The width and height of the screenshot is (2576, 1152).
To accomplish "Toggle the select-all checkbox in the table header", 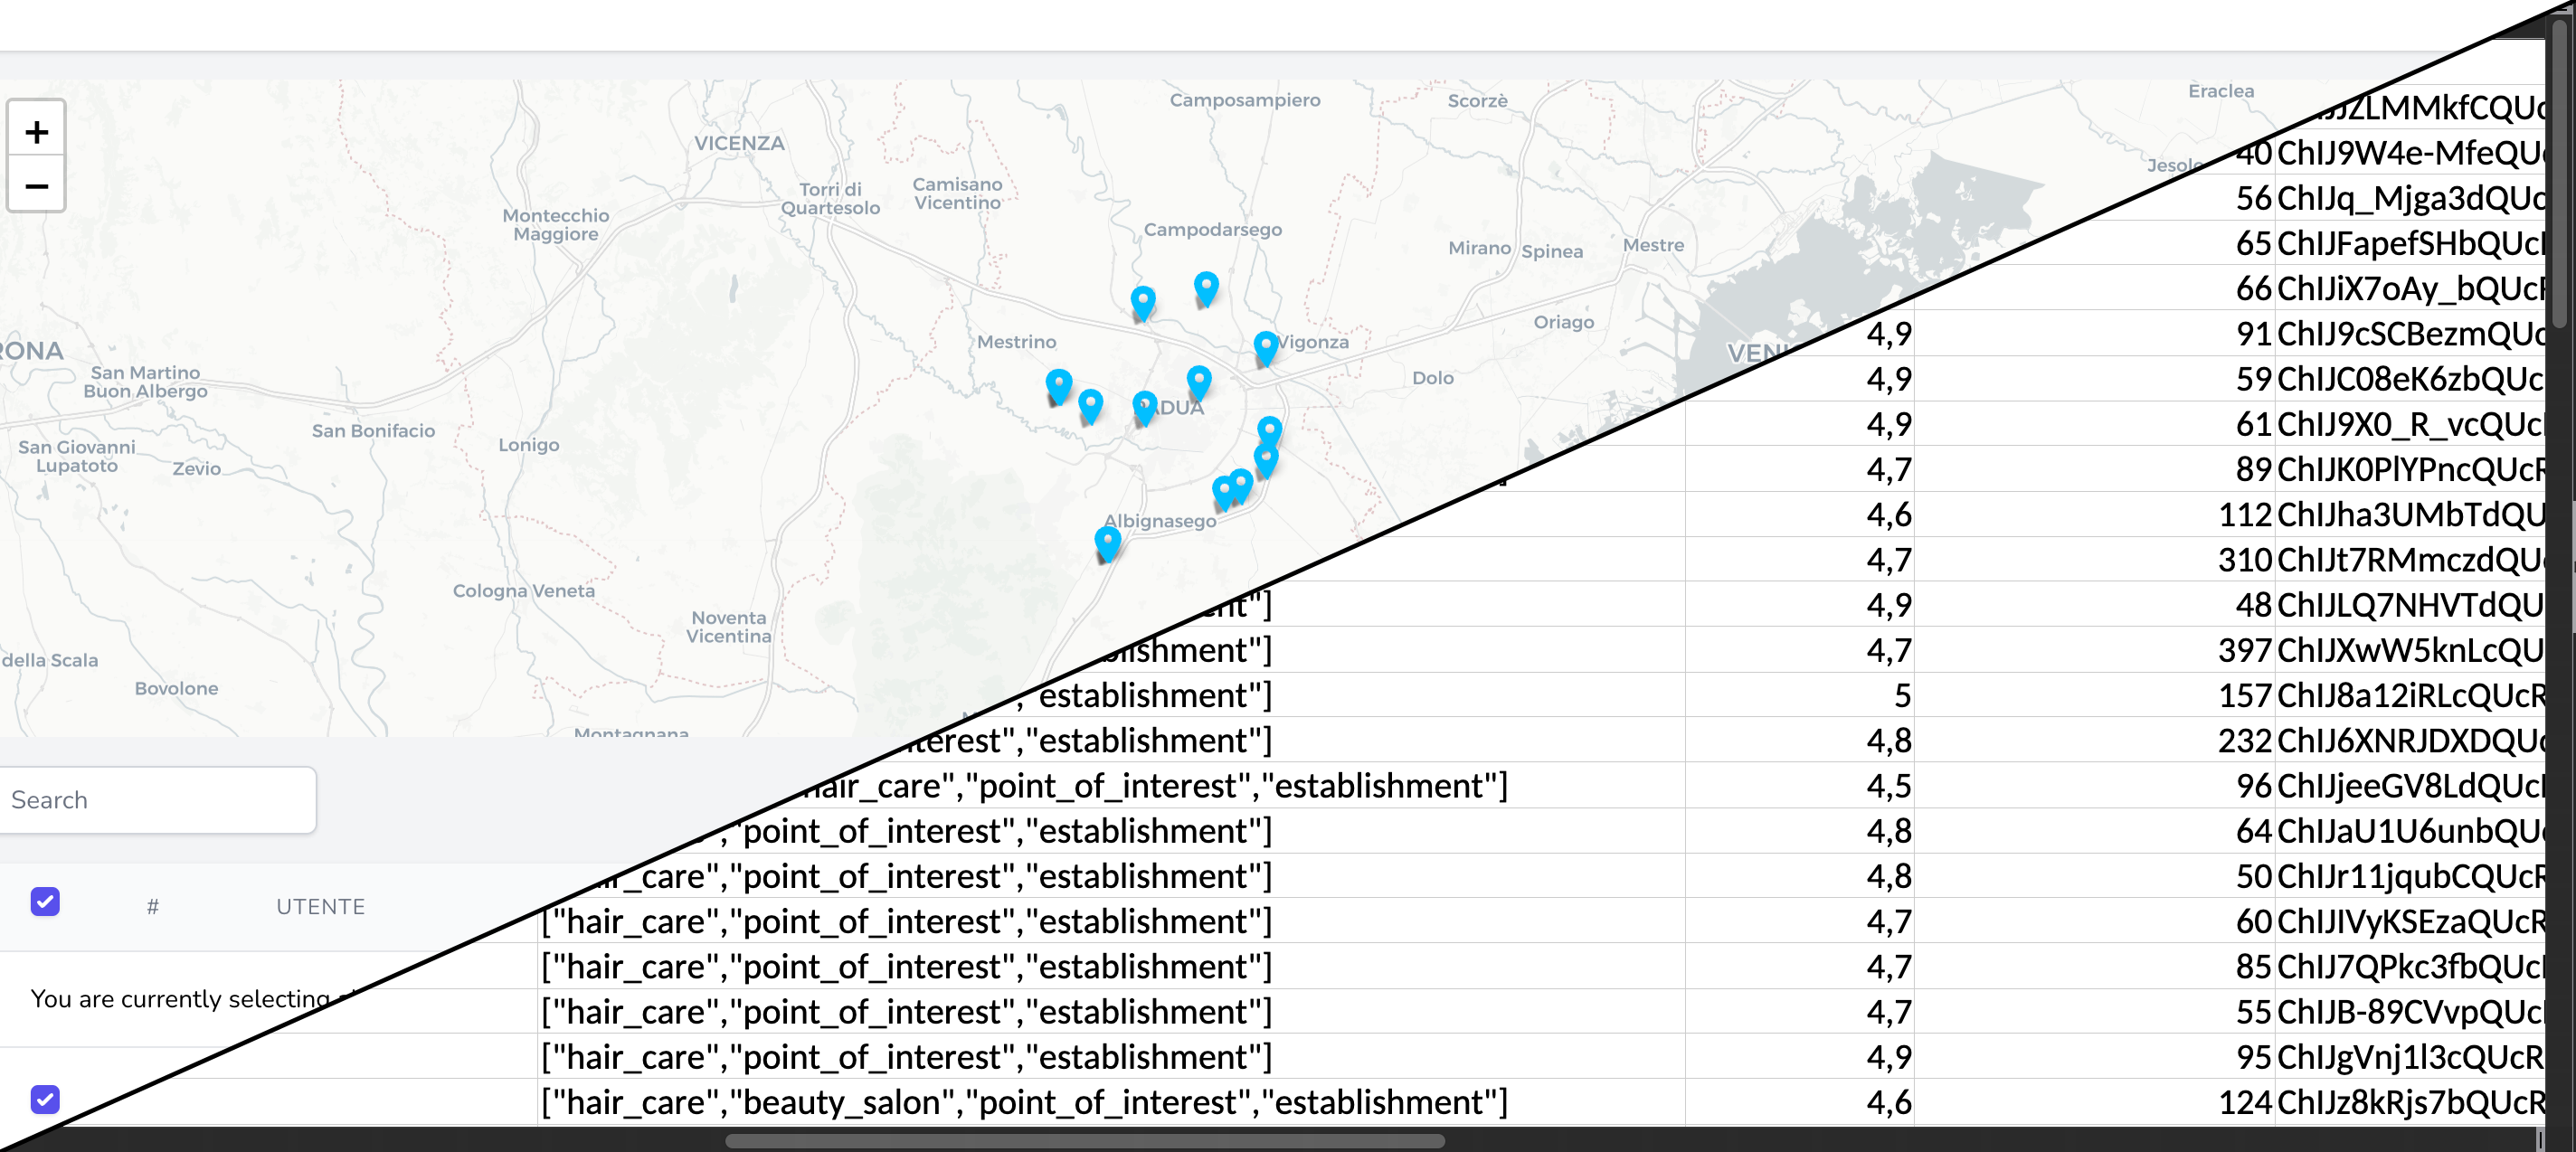I will [45, 903].
